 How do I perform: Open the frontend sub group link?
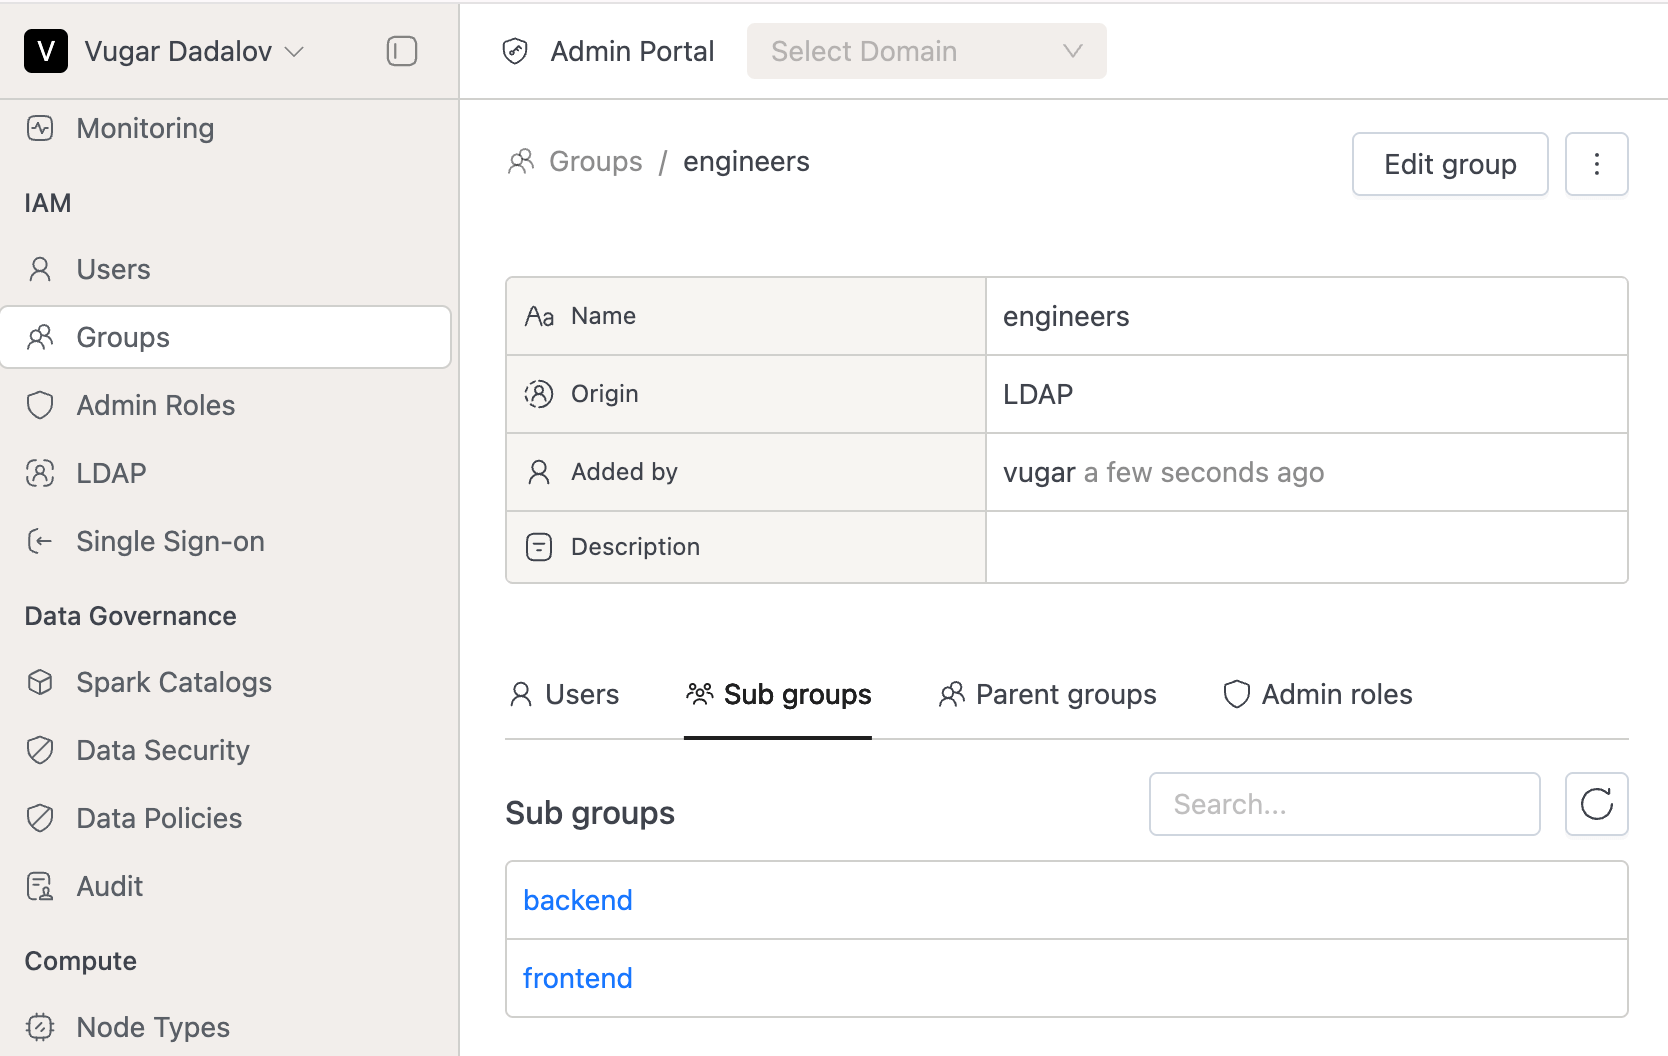578,978
